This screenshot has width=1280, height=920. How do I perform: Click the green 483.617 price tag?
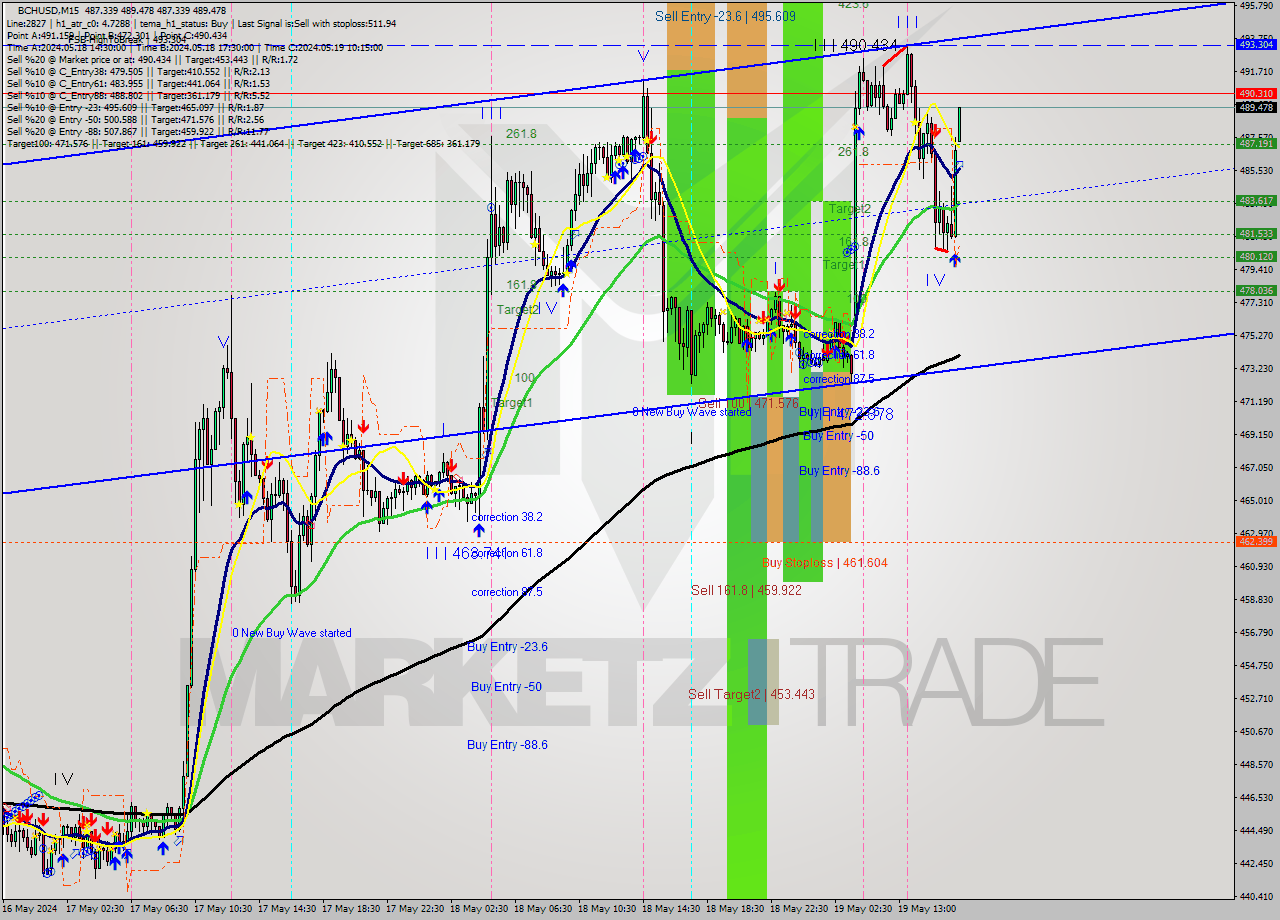point(1256,201)
